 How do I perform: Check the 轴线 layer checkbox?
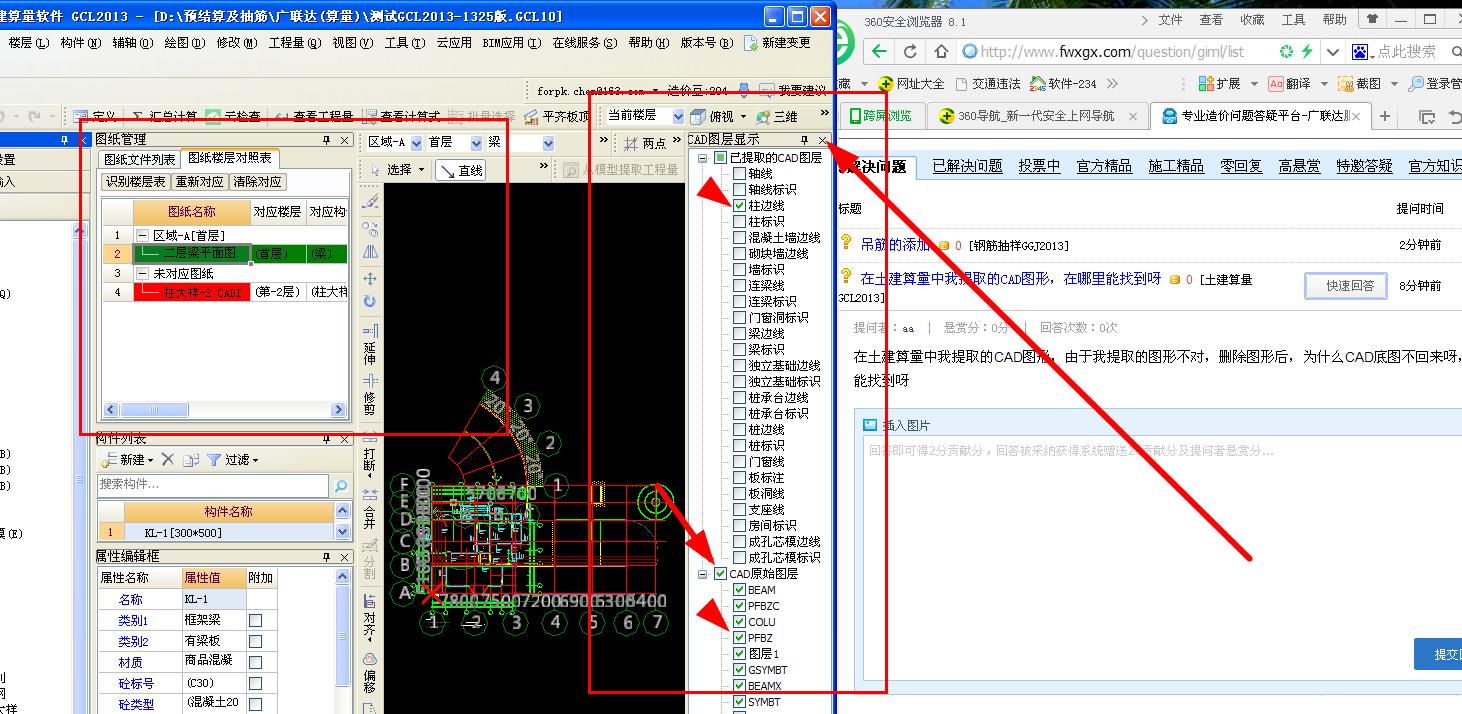(x=739, y=174)
